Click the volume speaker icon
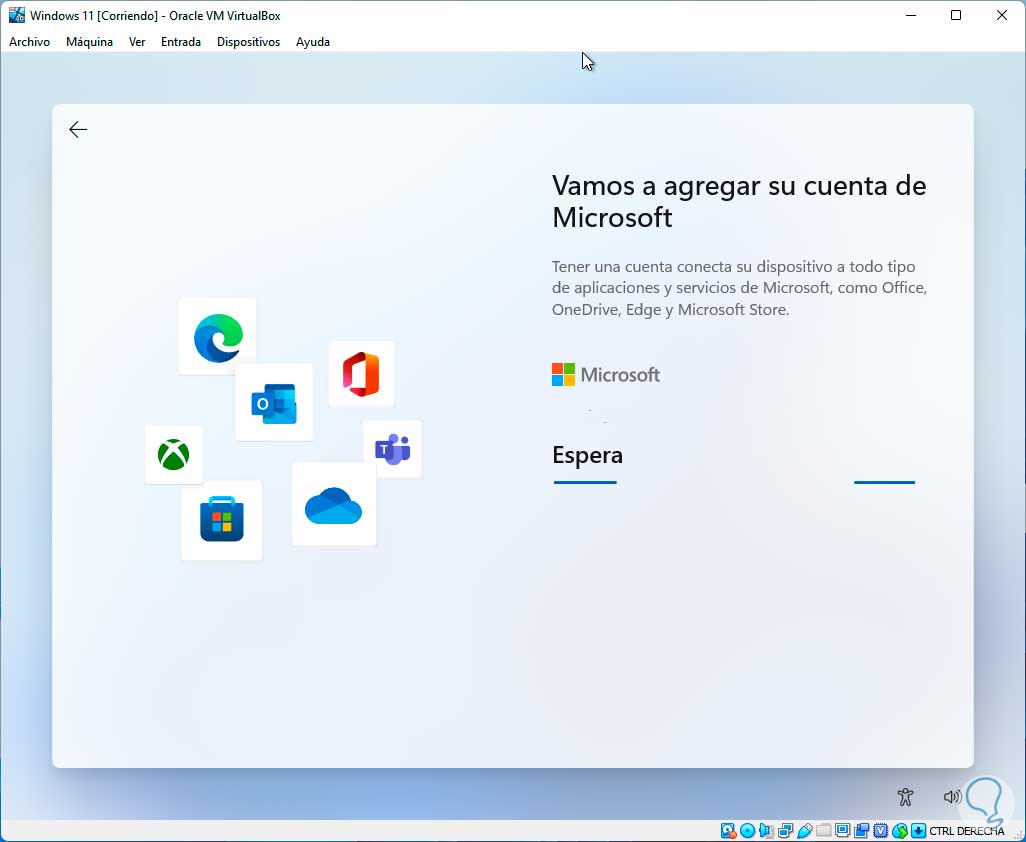This screenshot has height=842, width=1026. click(952, 796)
